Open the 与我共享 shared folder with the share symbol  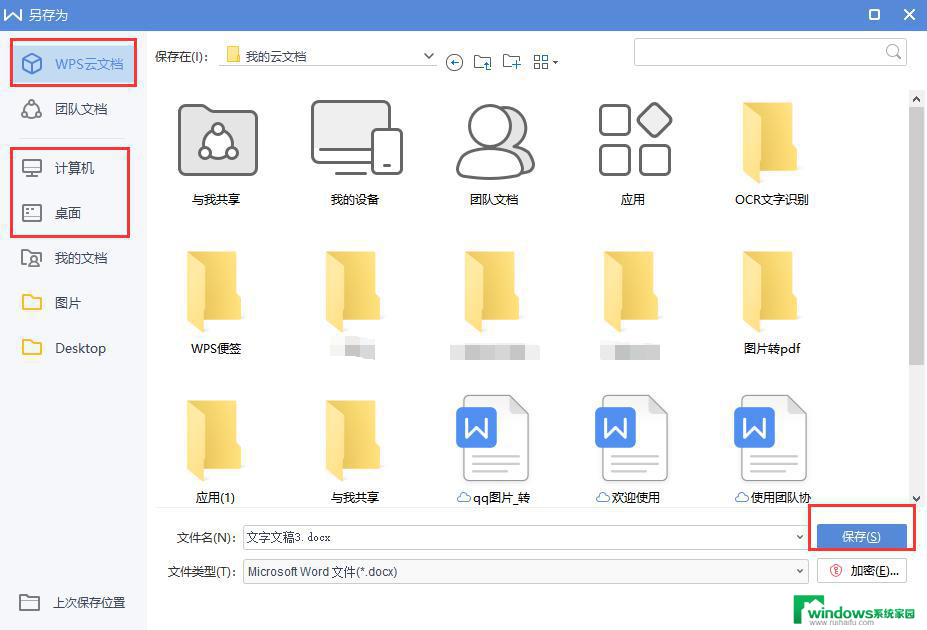pyautogui.click(x=217, y=154)
